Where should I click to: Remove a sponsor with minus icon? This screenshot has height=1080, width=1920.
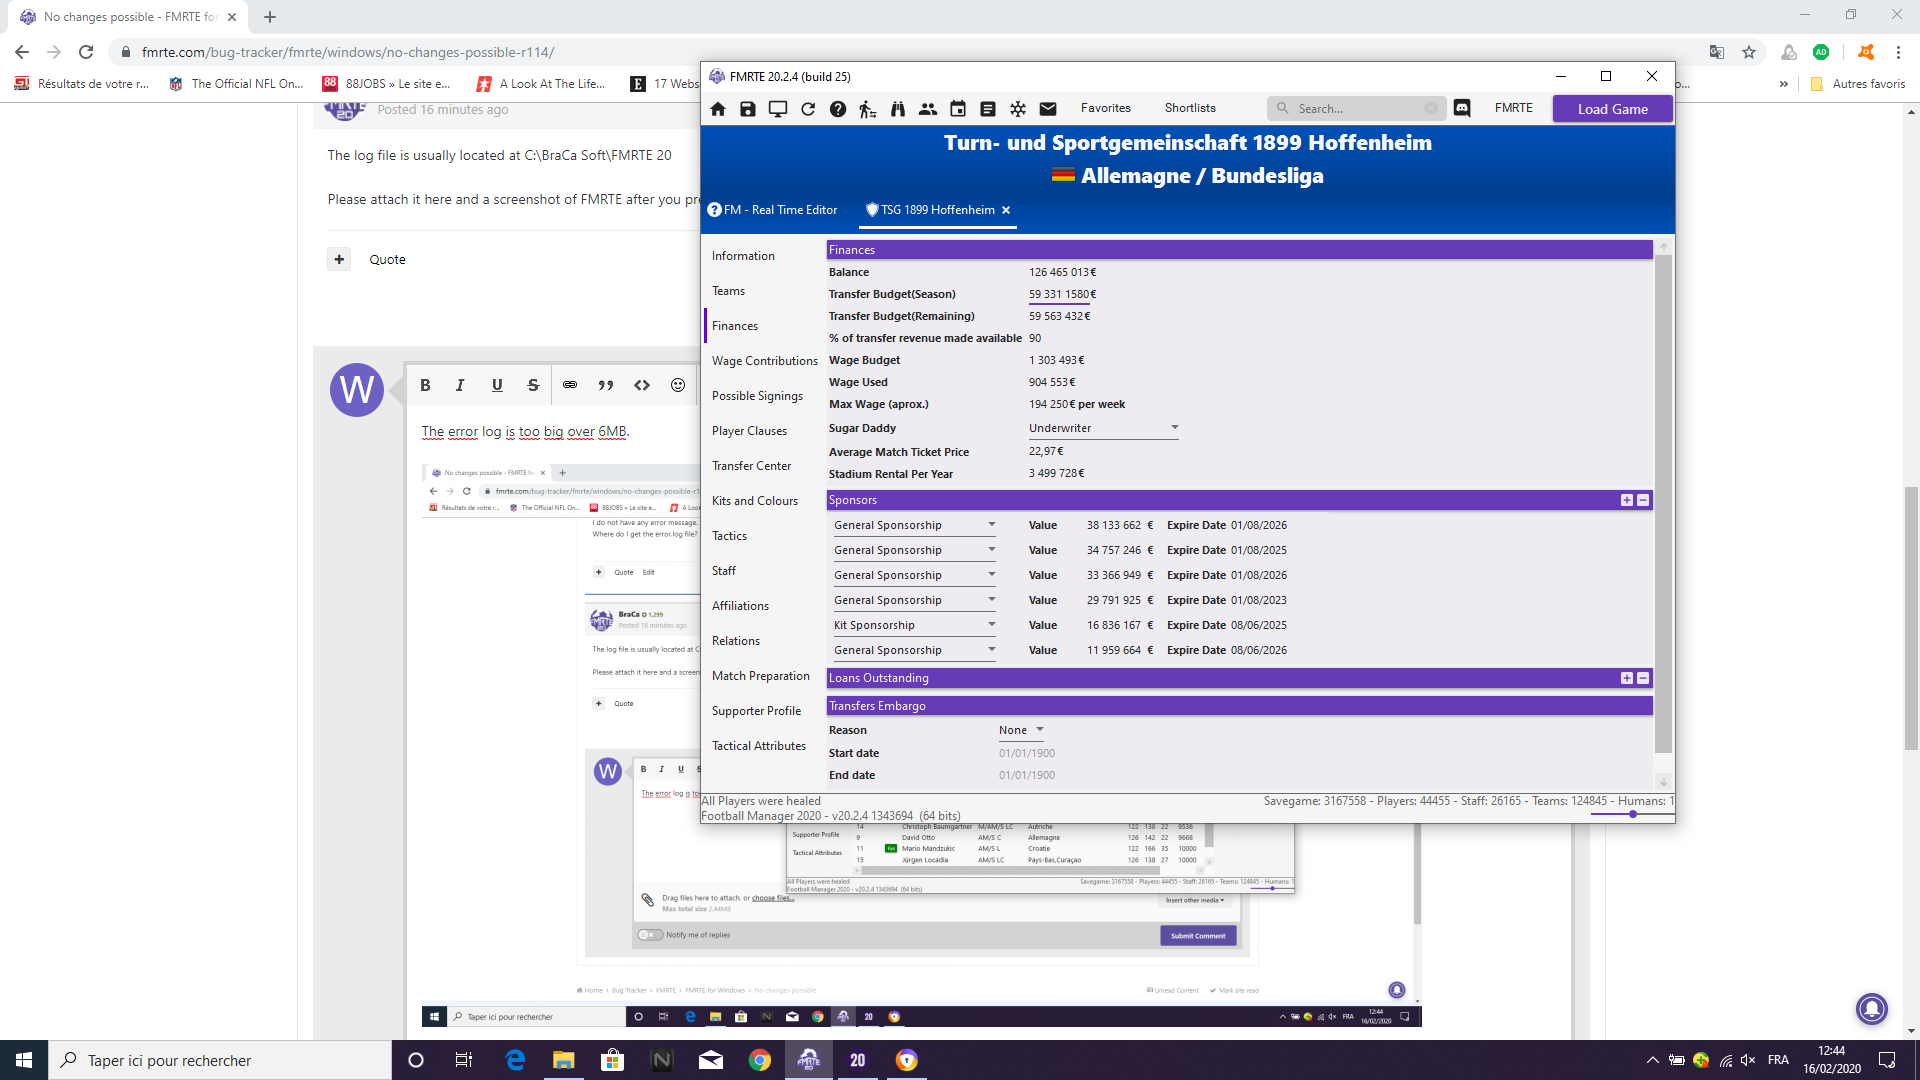tap(1643, 500)
